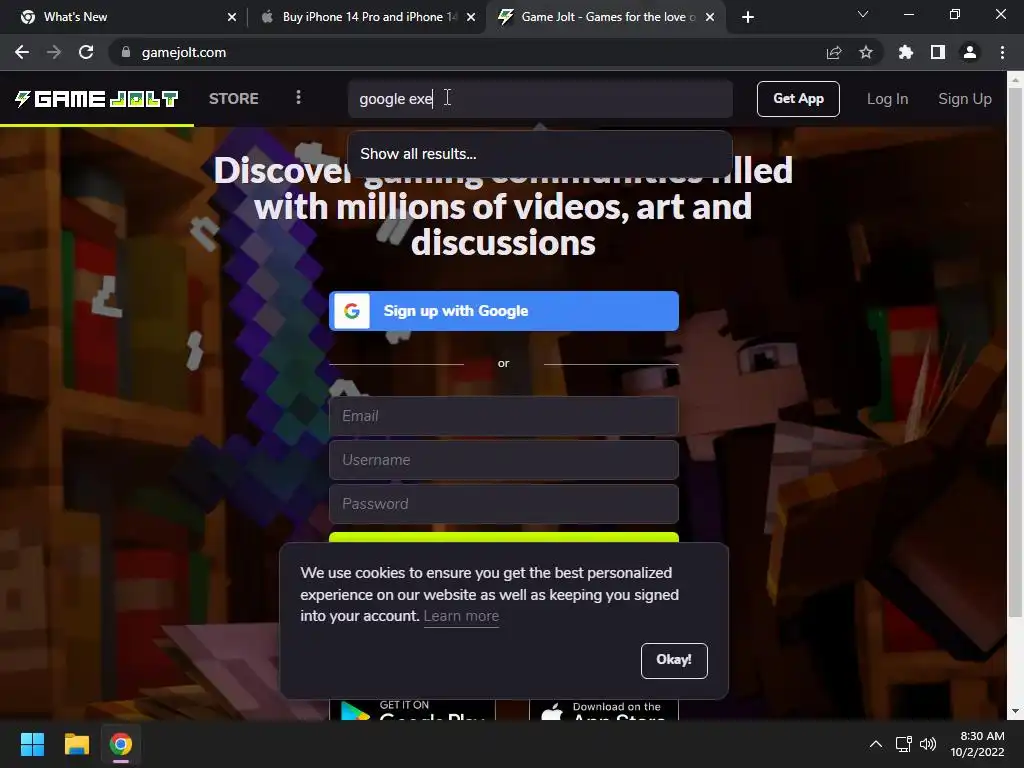This screenshot has height=768, width=1024.
Task: Open the Sign Up page
Action: [965, 99]
